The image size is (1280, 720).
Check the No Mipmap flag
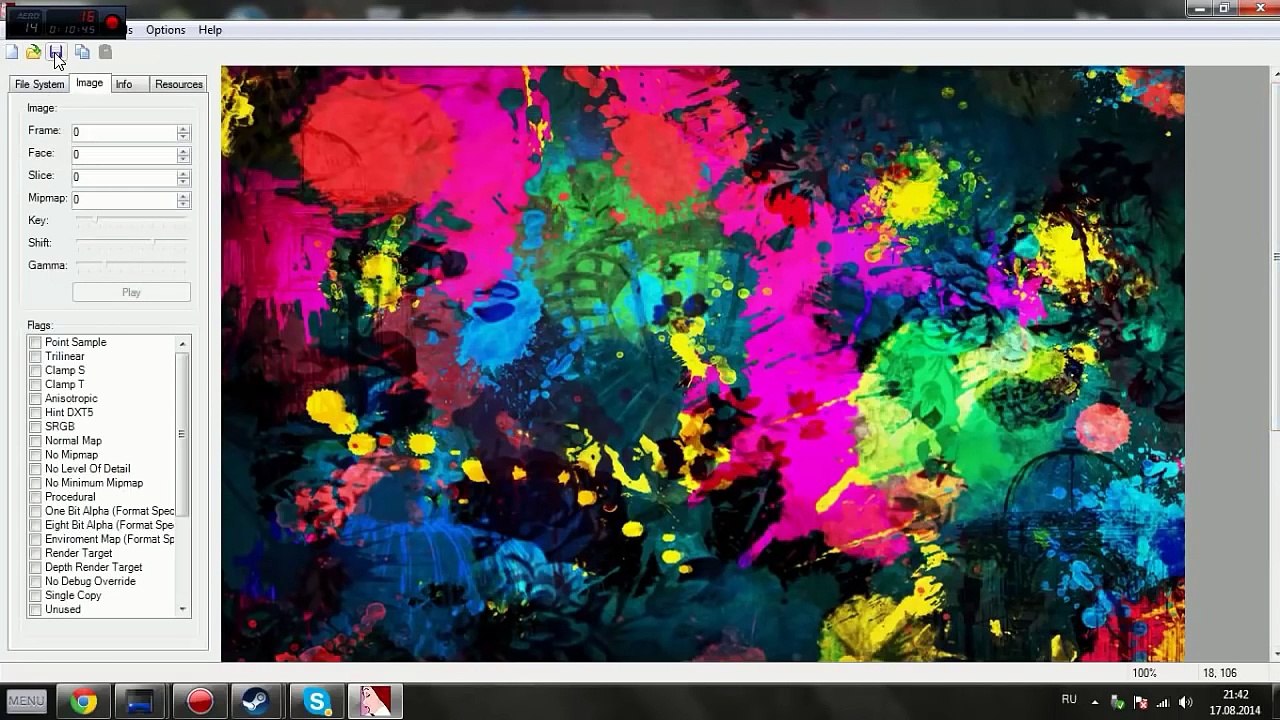click(x=35, y=455)
